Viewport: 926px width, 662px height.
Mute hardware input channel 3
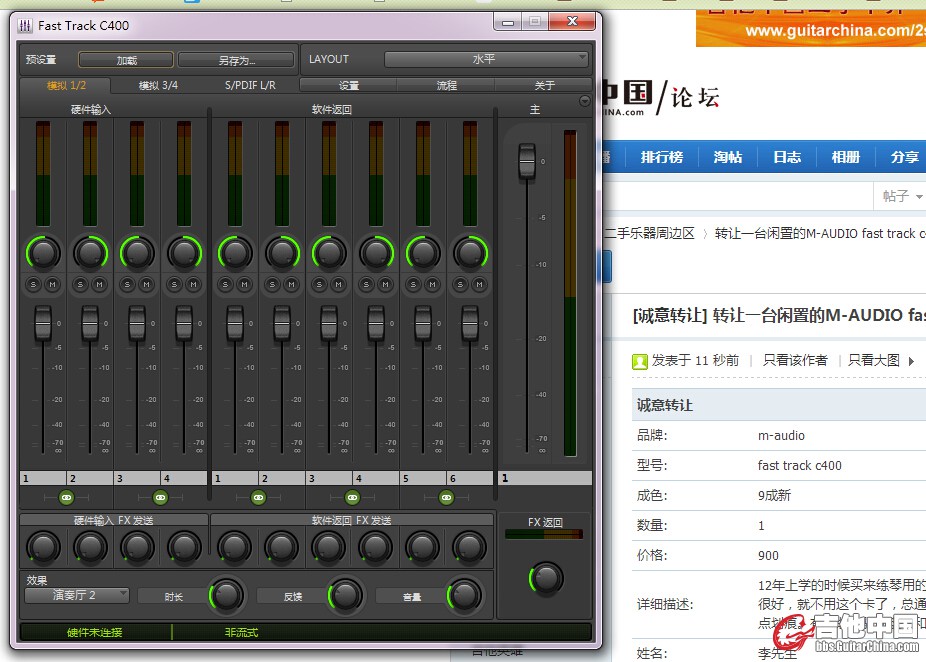[x=146, y=285]
